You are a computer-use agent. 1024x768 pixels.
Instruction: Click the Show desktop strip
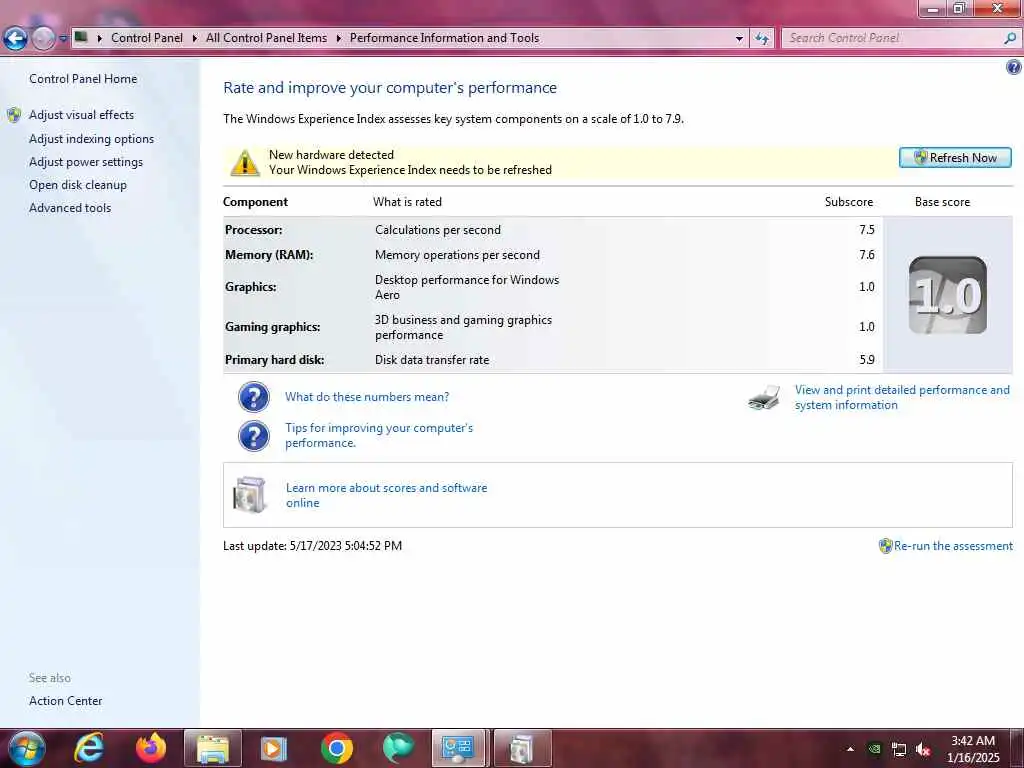(1019, 748)
